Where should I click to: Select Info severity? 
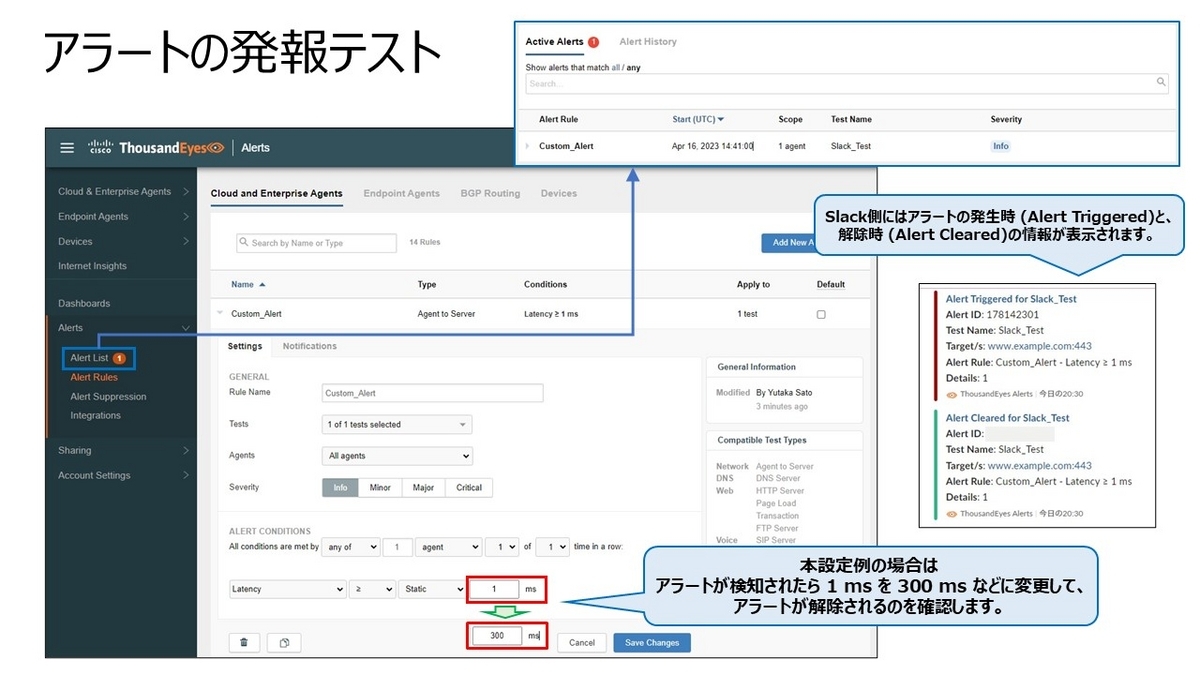tap(340, 488)
